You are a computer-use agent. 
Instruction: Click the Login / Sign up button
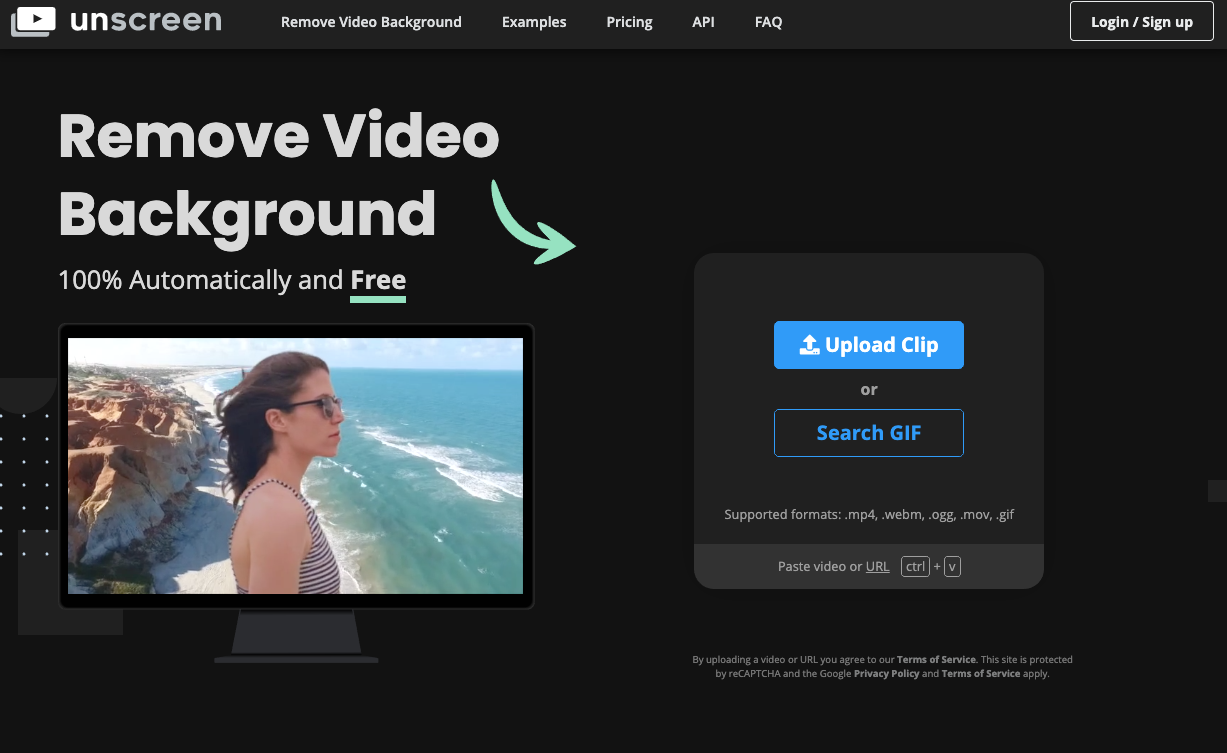click(x=1141, y=21)
